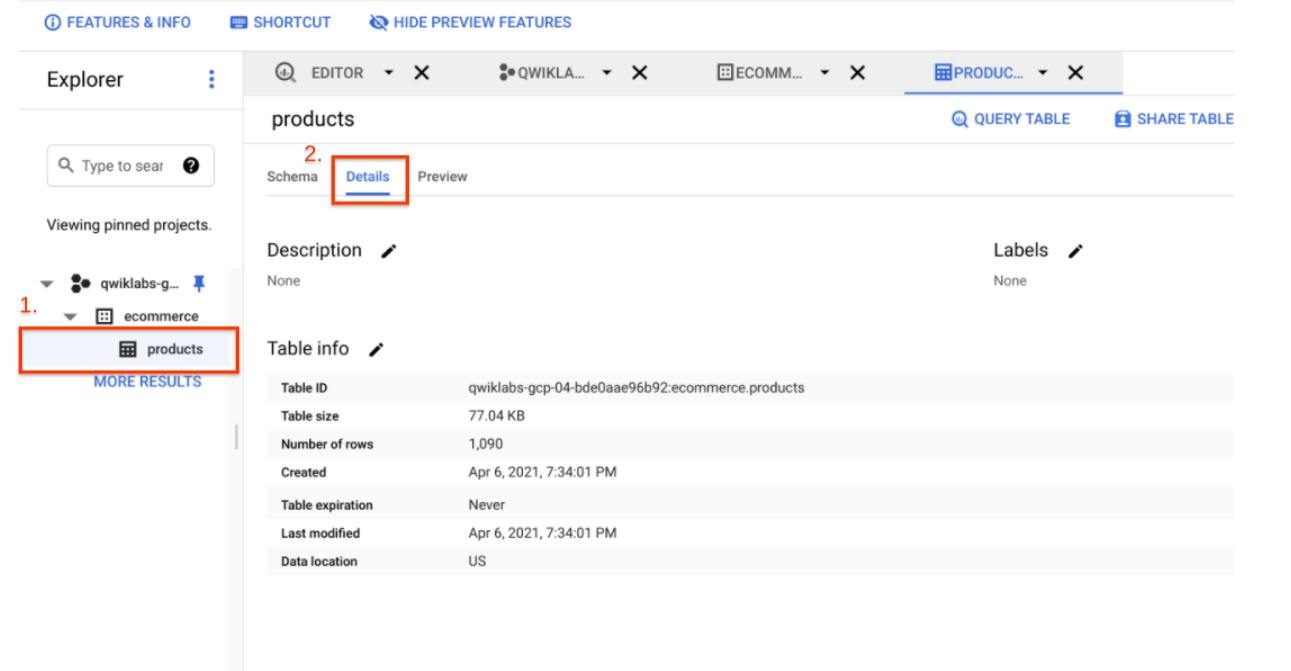Click the More Results link
Viewport: 1291px width, 671px height.
point(147,382)
